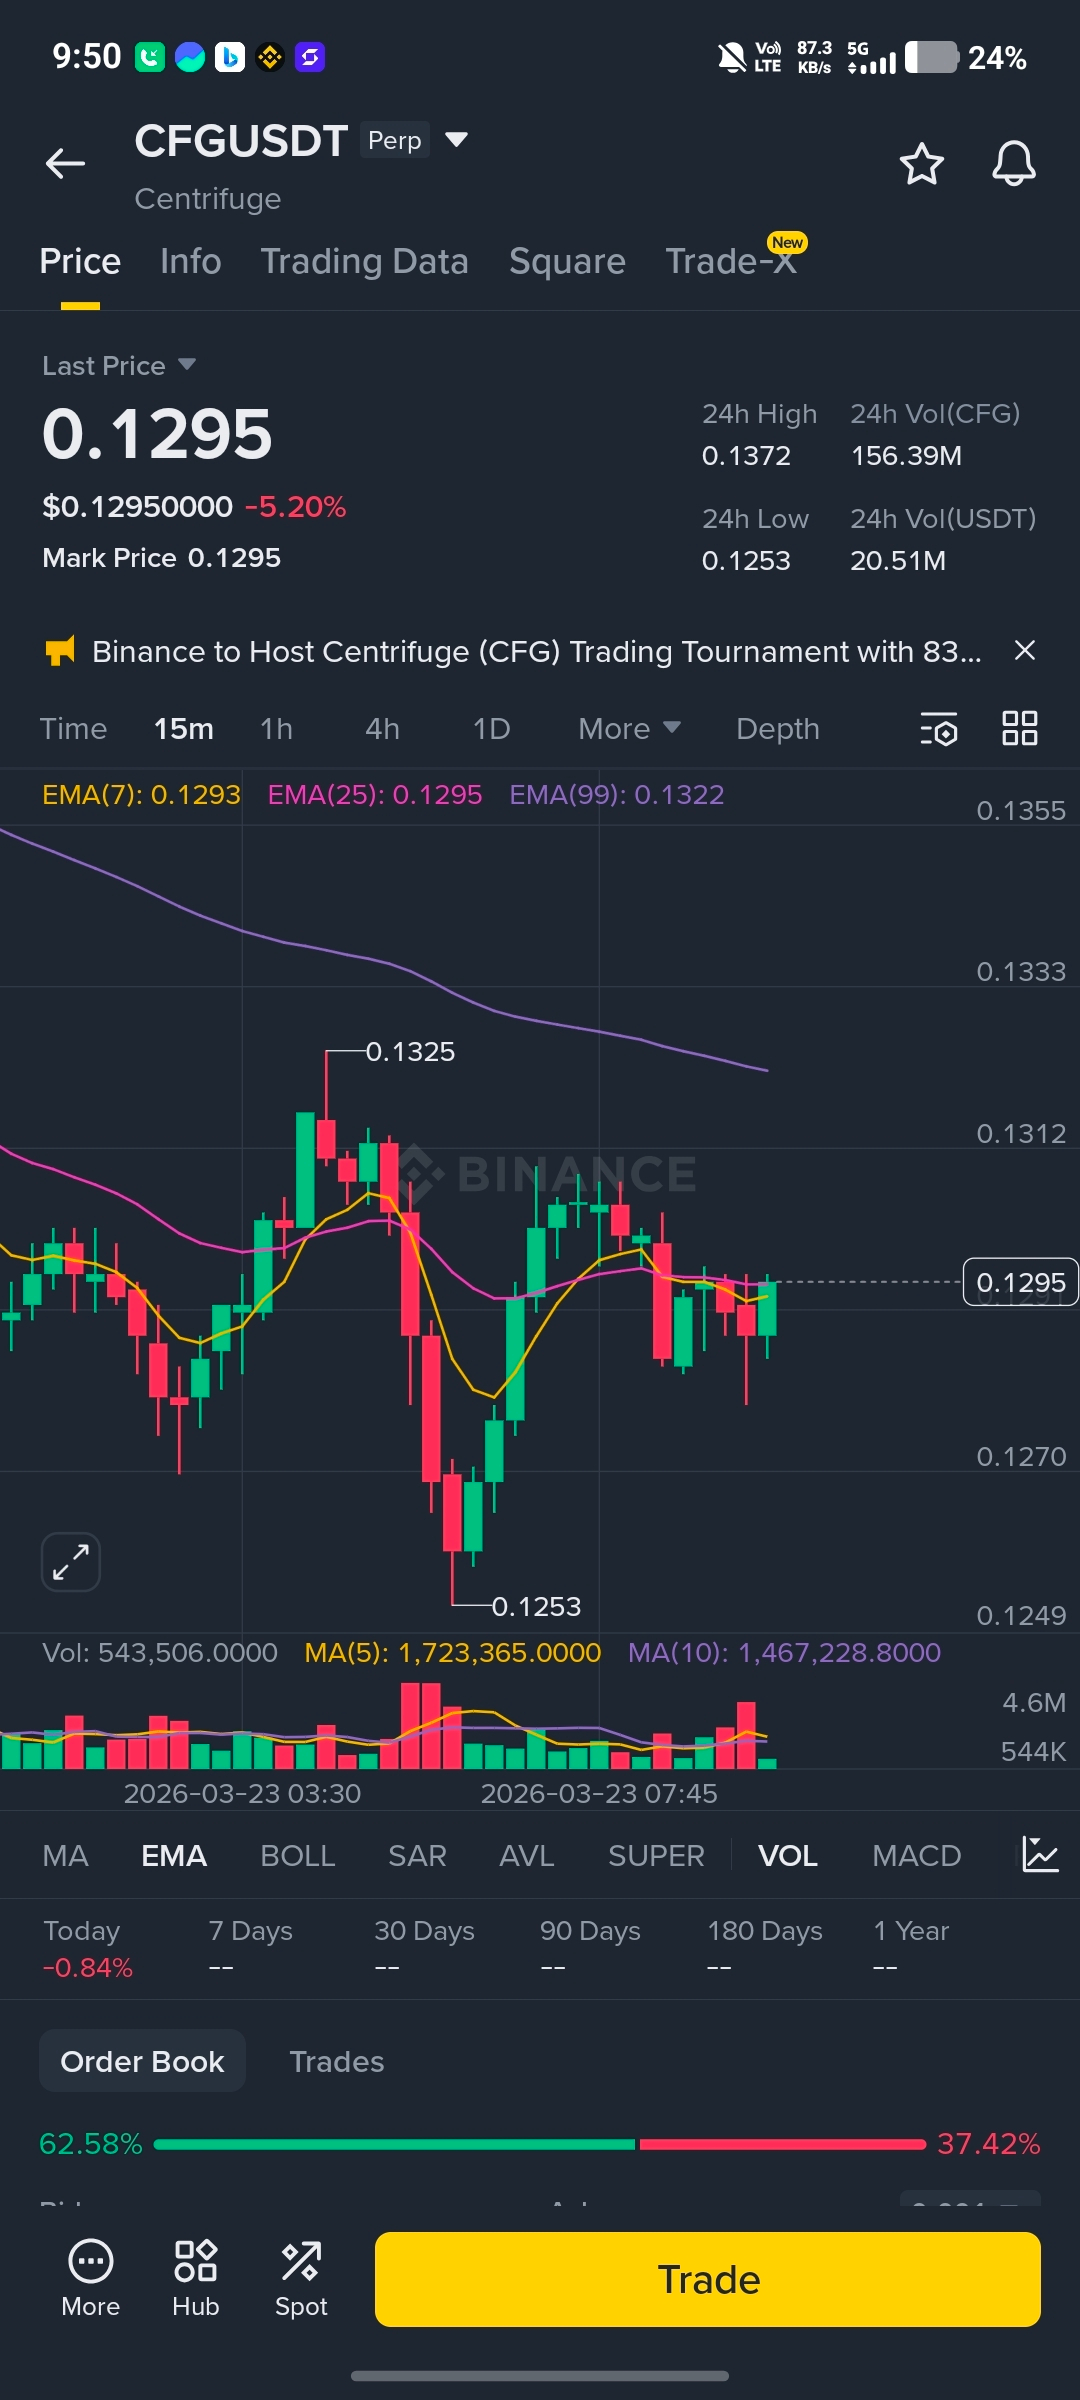Tap the bid/ask ratio bar
The width and height of the screenshot is (1080, 2400).
point(540,2144)
